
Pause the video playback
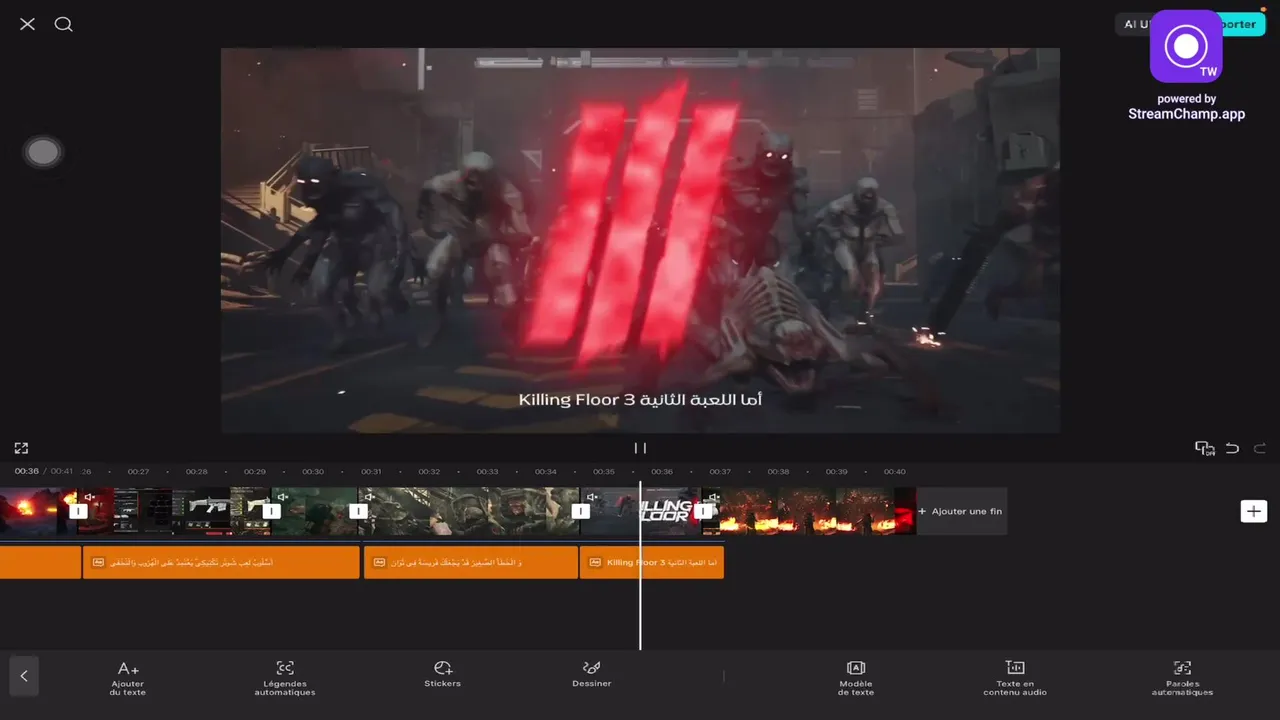[x=640, y=448]
